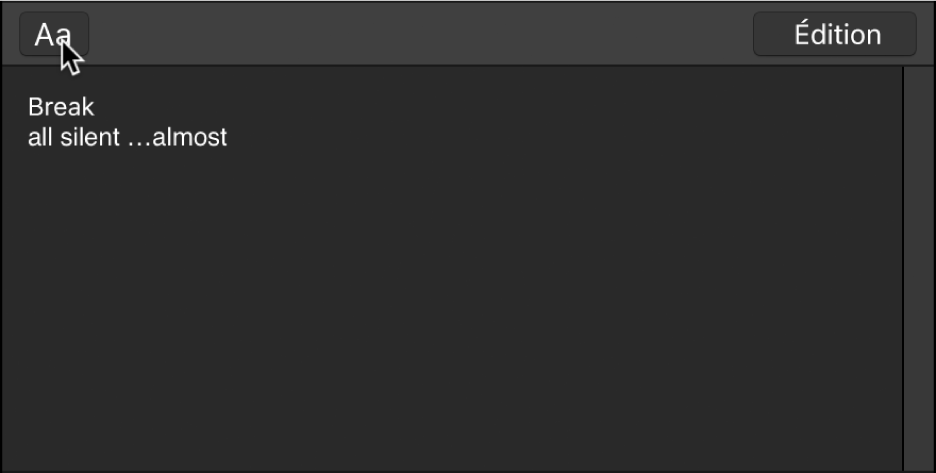Place cursor before the B in Break
This screenshot has height=473, width=936.
click(x=28, y=107)
